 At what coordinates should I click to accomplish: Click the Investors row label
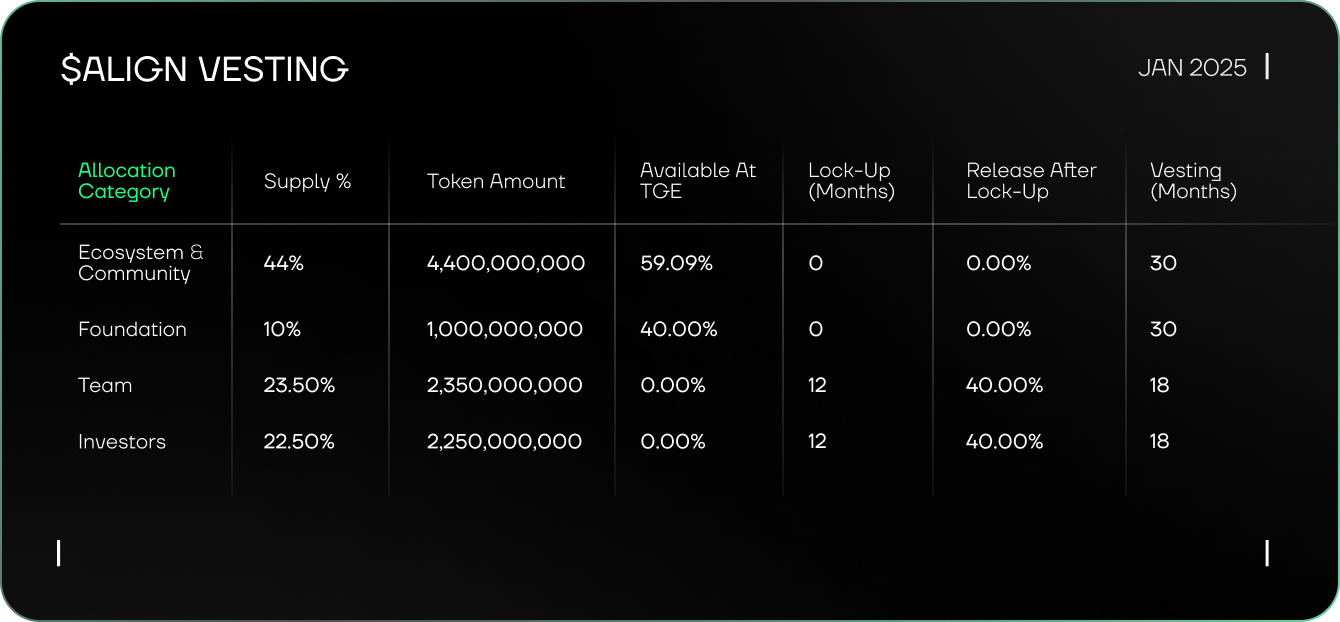tap(122, 441)
